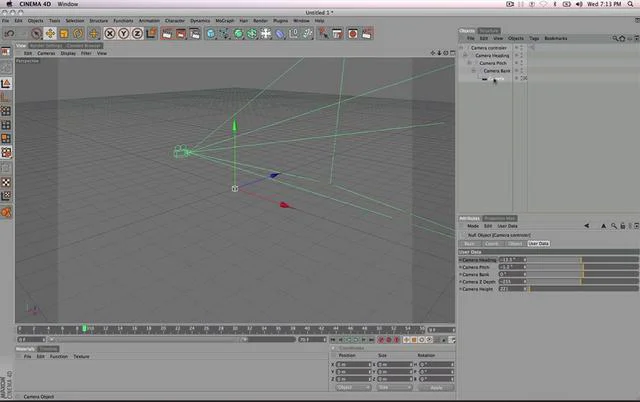Select the texture checkerboard sidebar icon
Screen dimensions: 640x402
6,182
